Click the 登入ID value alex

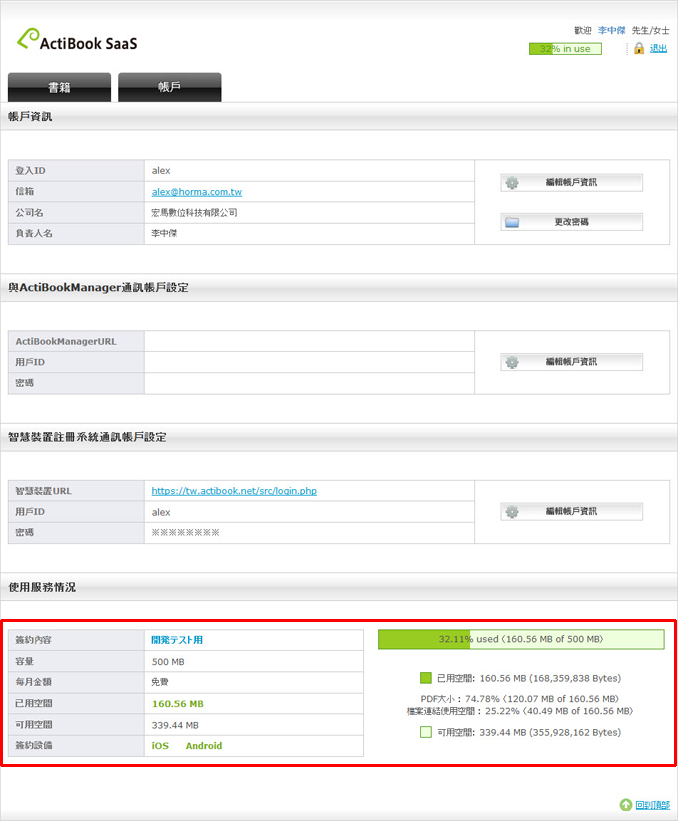pyautogui.click(x=161, y=171)
